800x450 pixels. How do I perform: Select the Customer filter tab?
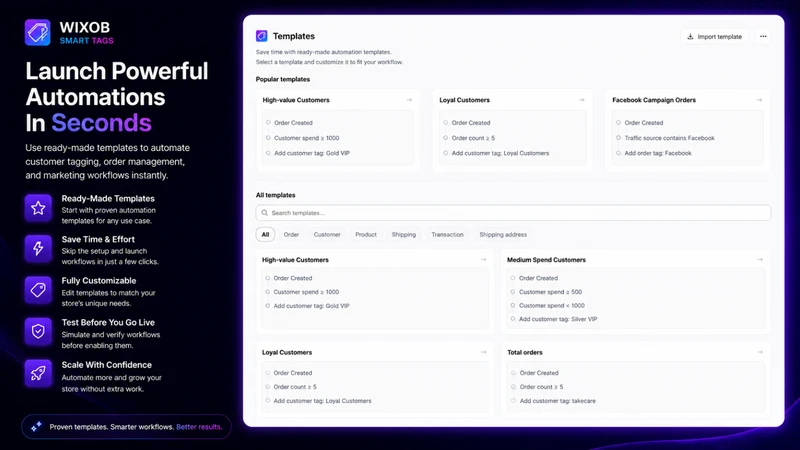tap(327, 235)
